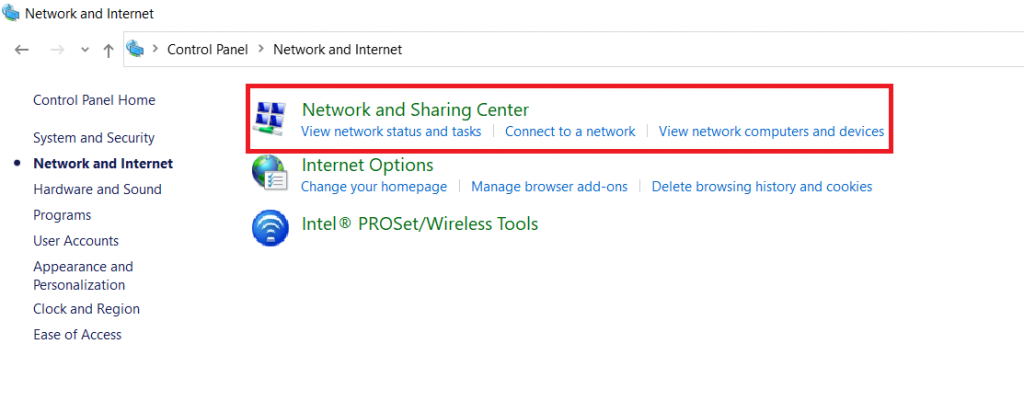1024x401 pixels.
Task: Click the Change your homepage link
Action: click(374, 187)
